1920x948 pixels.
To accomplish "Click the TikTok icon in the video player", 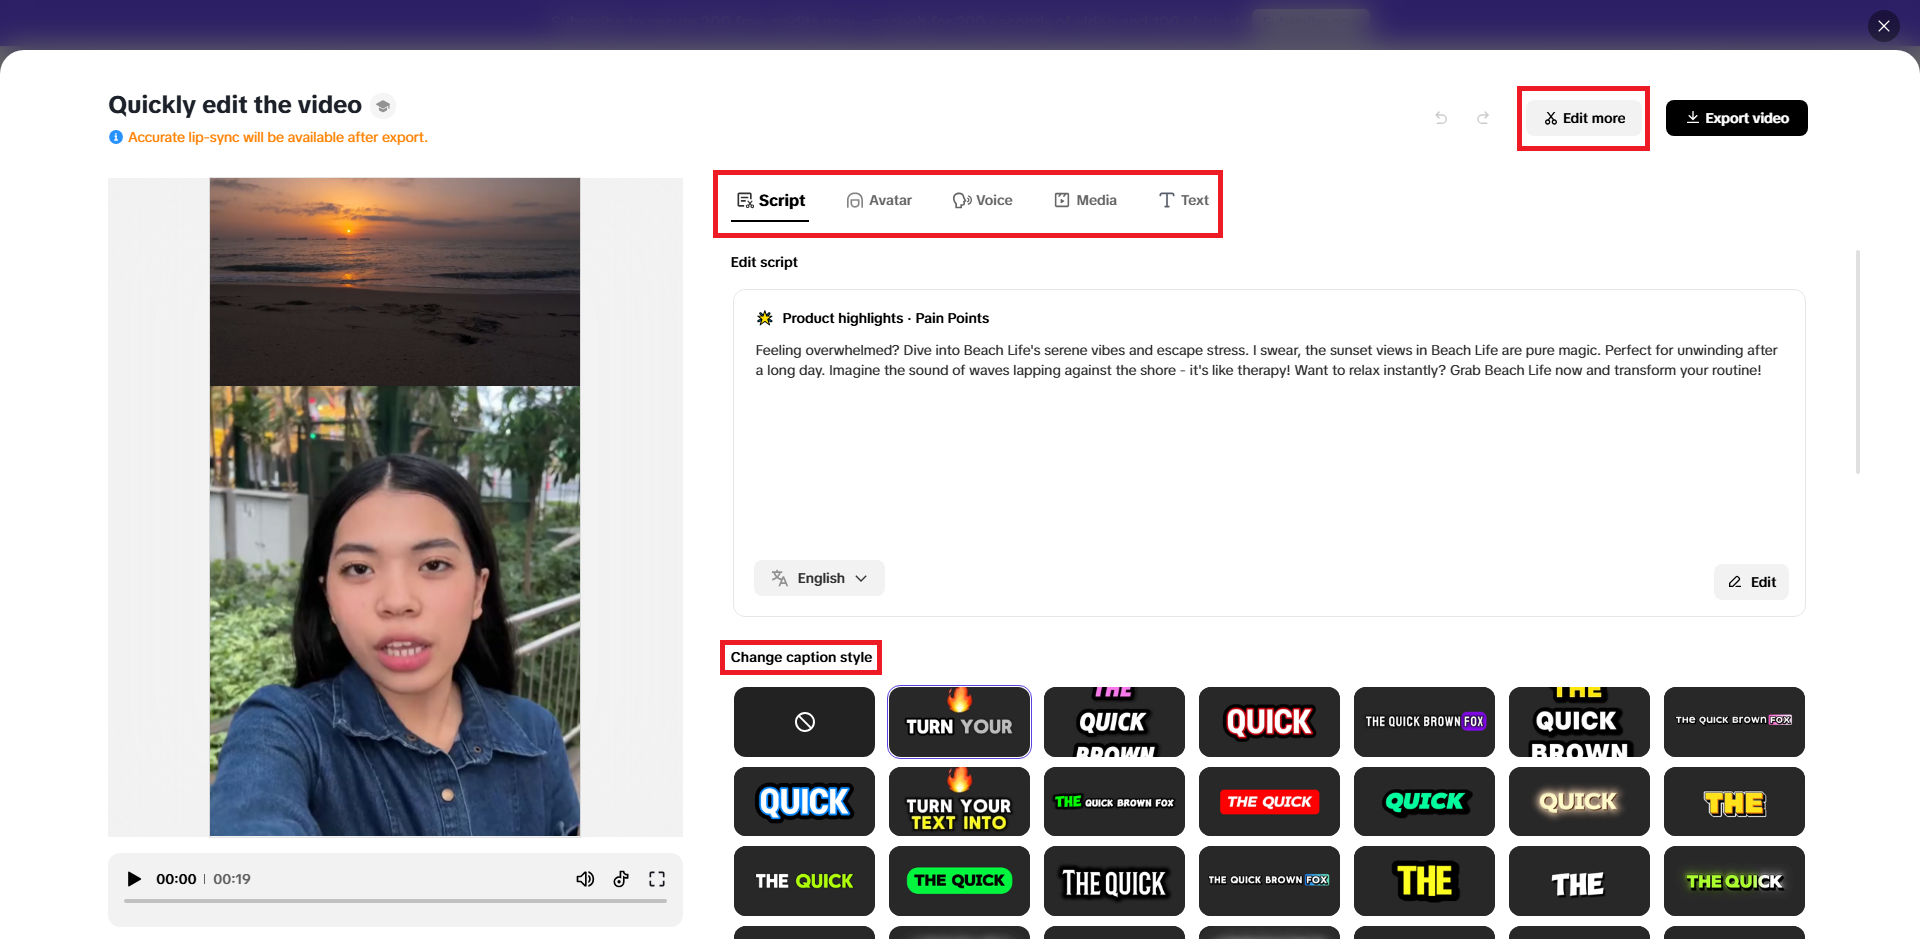I will pos(621,878).
